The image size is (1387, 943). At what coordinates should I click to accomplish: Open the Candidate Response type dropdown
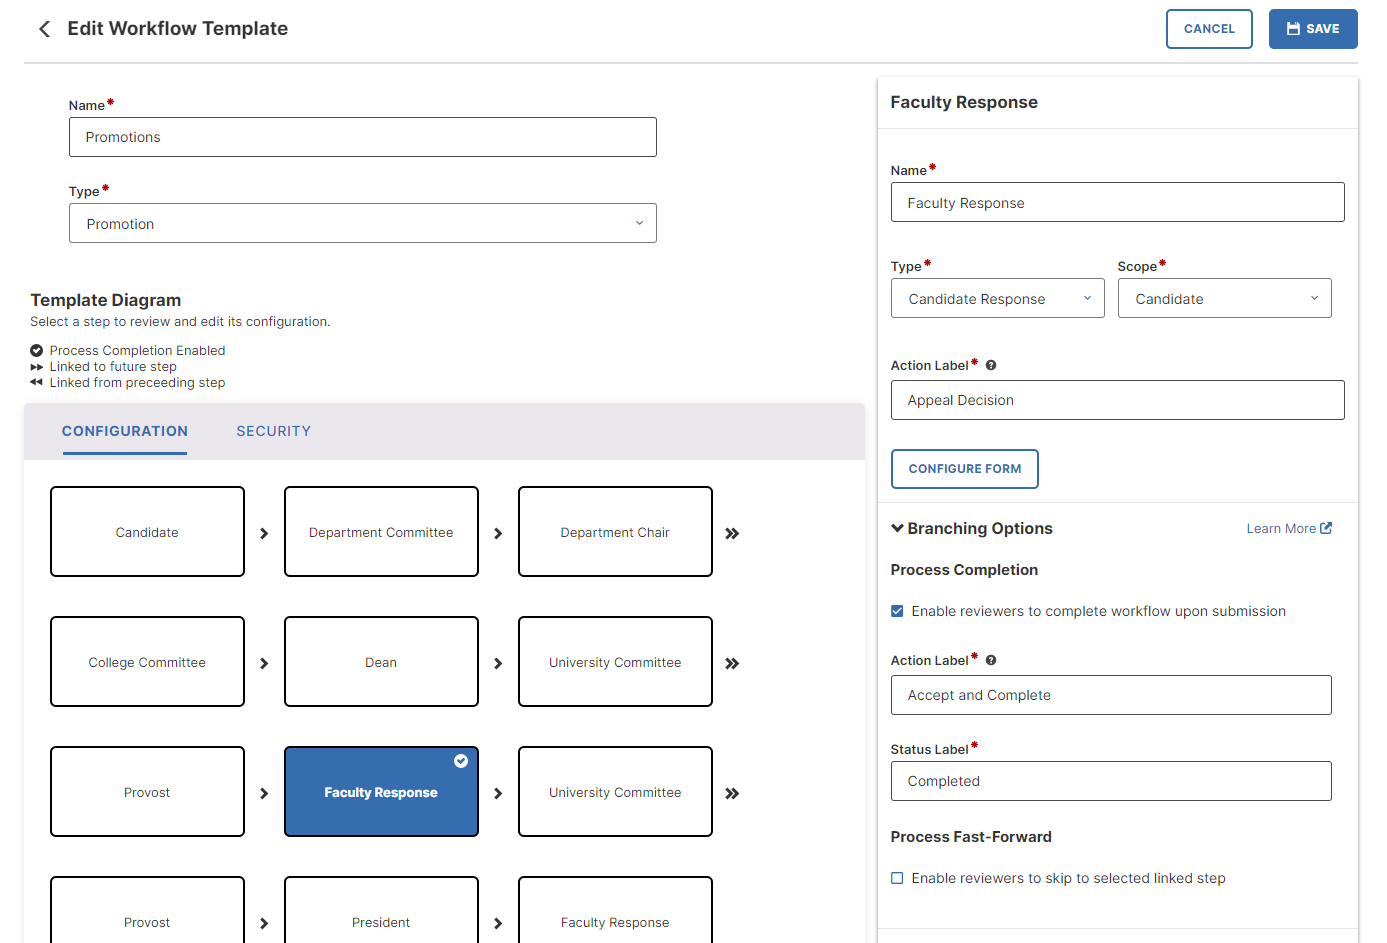[x=997, y=299]
